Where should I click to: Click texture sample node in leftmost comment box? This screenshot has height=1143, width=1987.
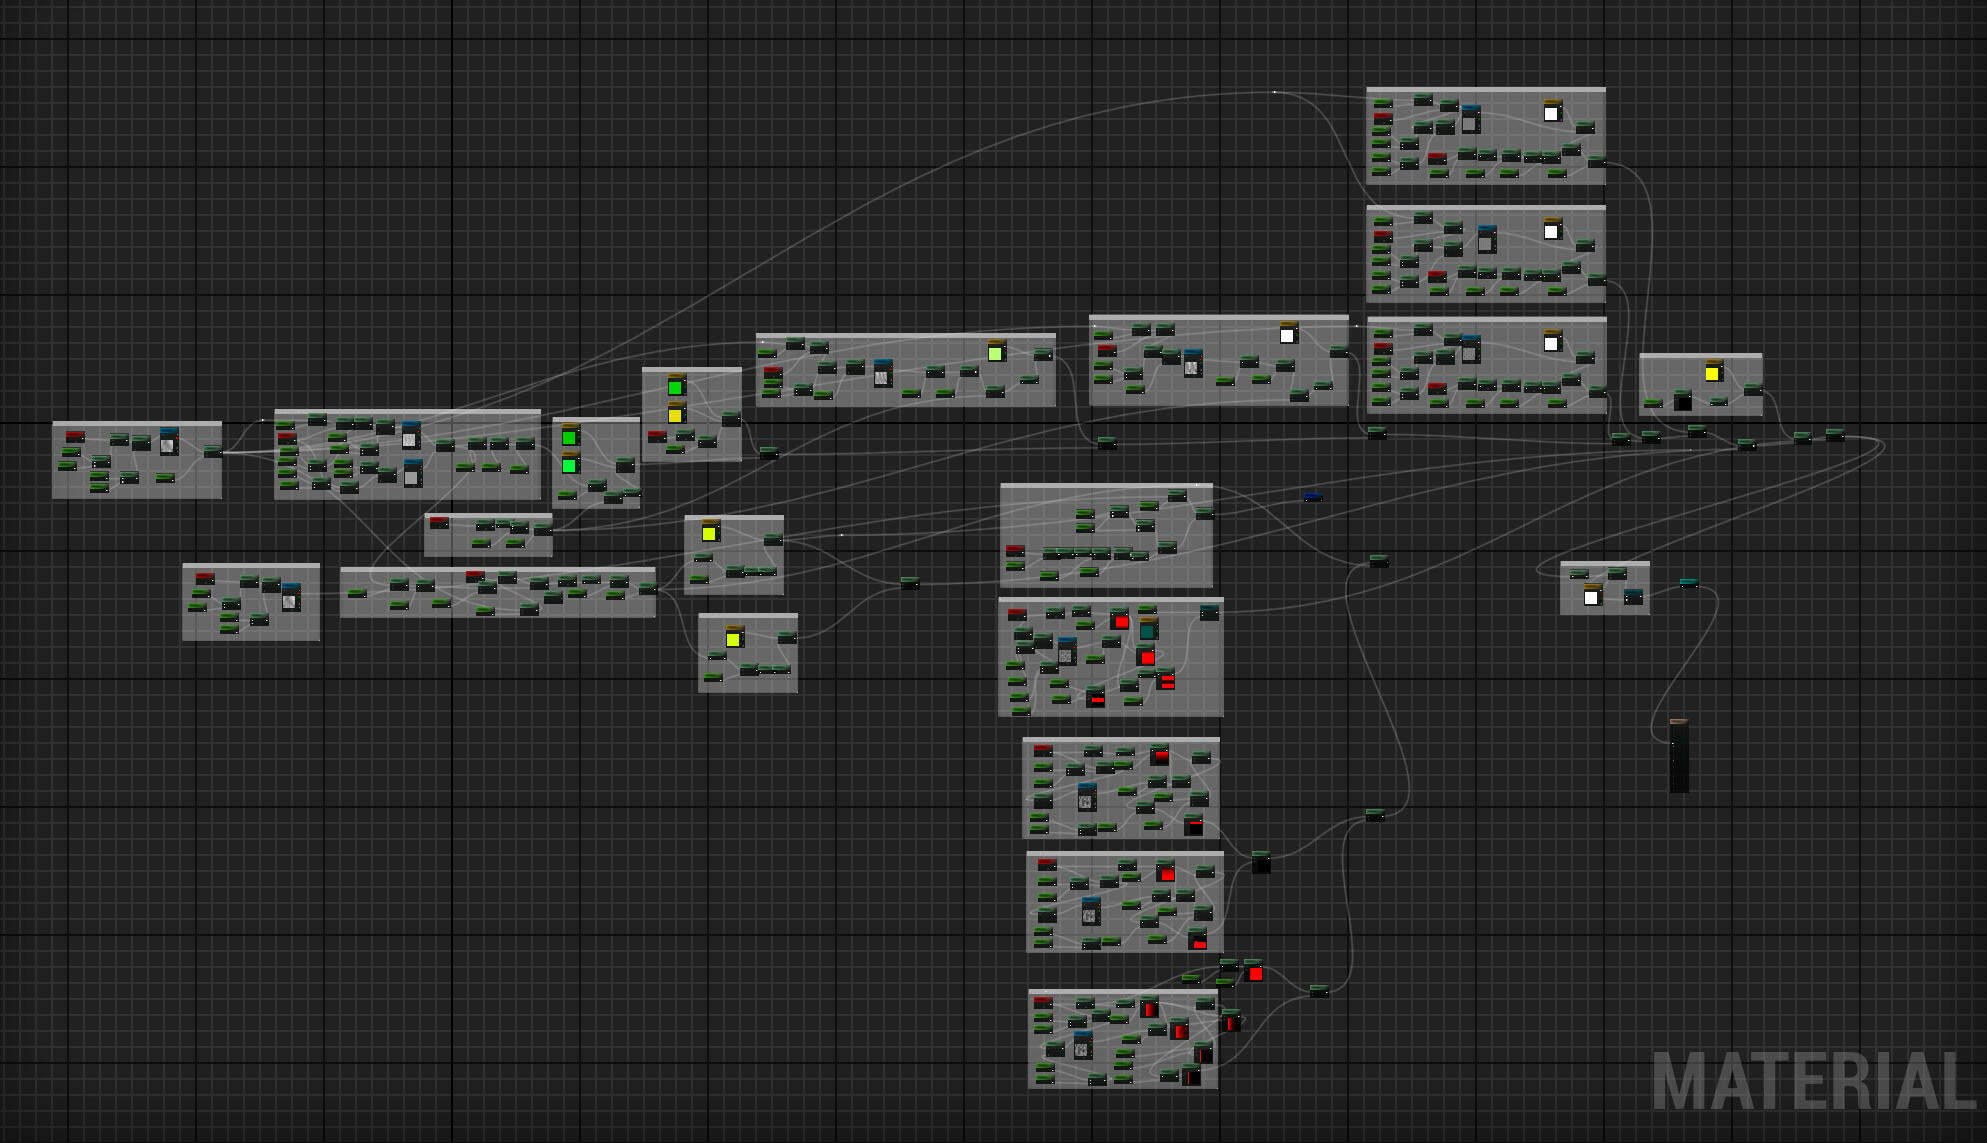(x=168, y=443)
